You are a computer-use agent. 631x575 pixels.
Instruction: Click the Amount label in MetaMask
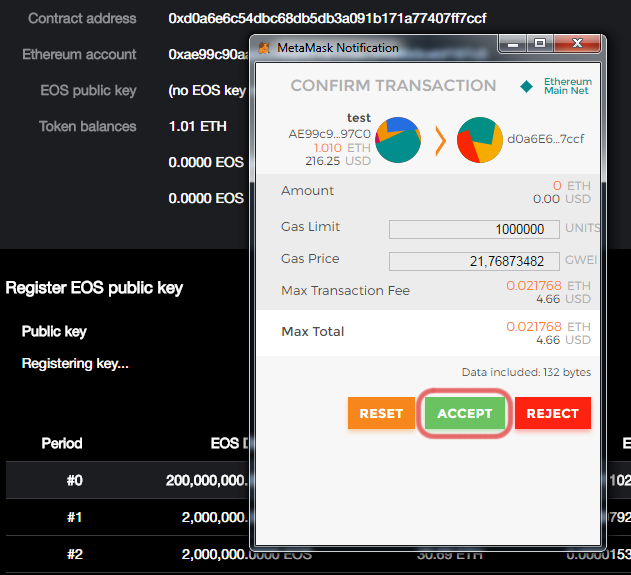tap(307, 190)
